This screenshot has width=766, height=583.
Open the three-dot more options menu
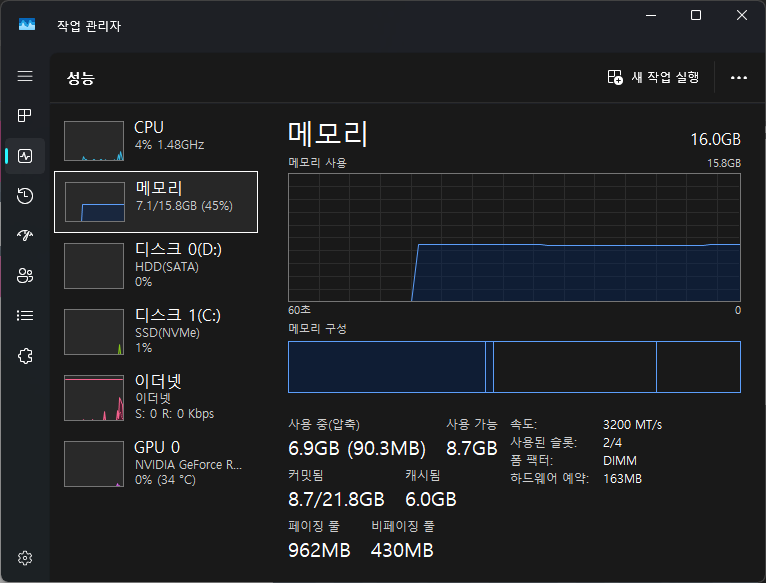coord(739,77)
